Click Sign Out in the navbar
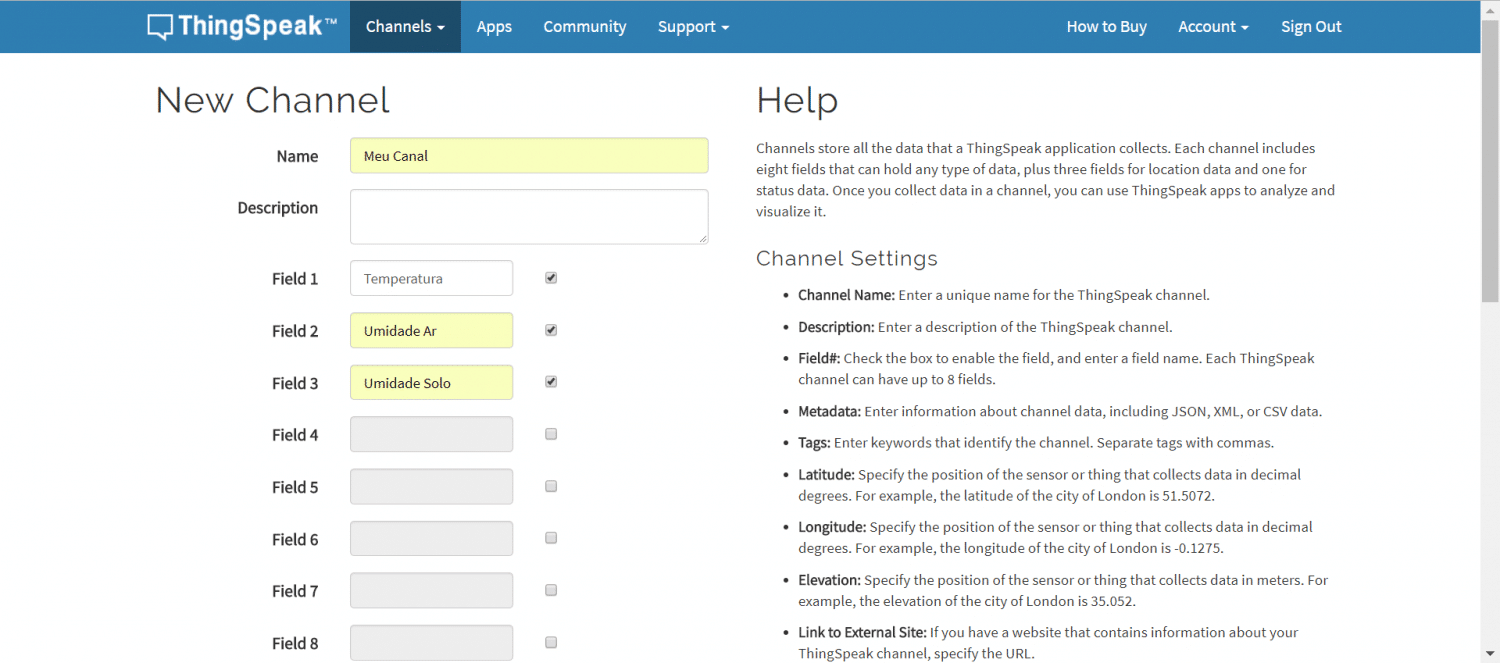Screen dimensions: 1500x663 [1311, 27]
